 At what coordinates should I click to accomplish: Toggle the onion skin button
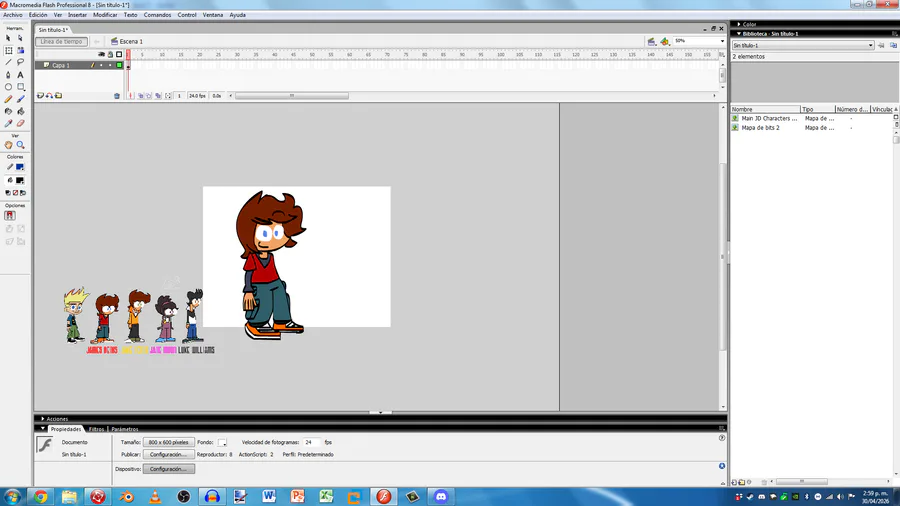[x=141, y=96]
